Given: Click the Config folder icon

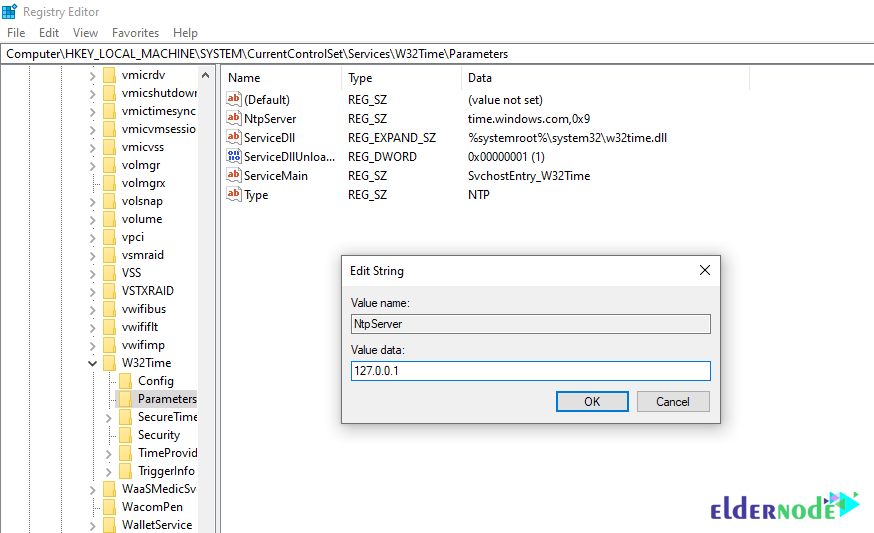Looking at the screenshot, I should pyautogui.click(x=126, y=381).
